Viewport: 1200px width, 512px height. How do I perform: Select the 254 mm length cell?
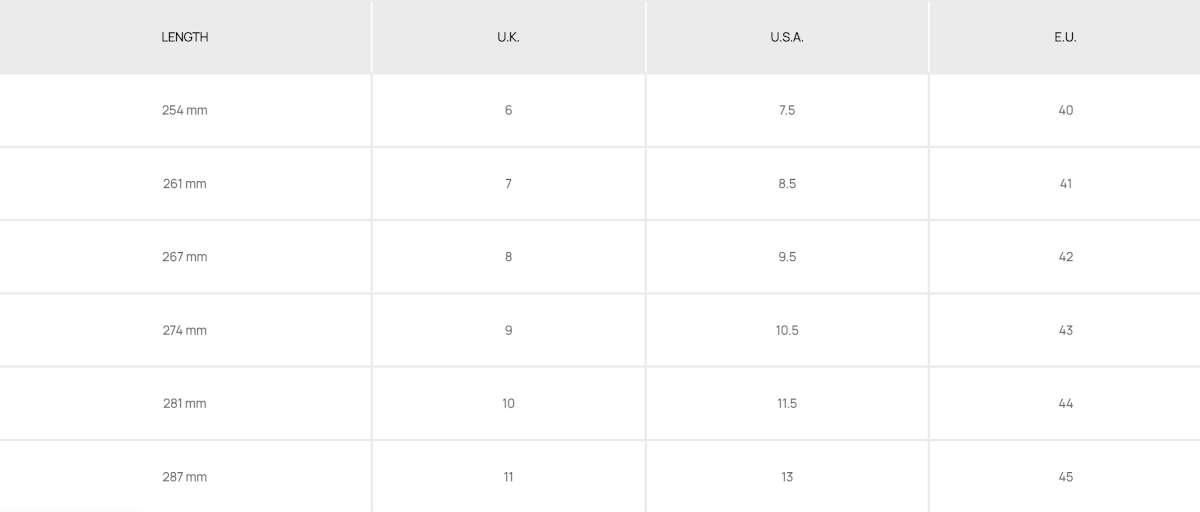click(x=185, y=110)
